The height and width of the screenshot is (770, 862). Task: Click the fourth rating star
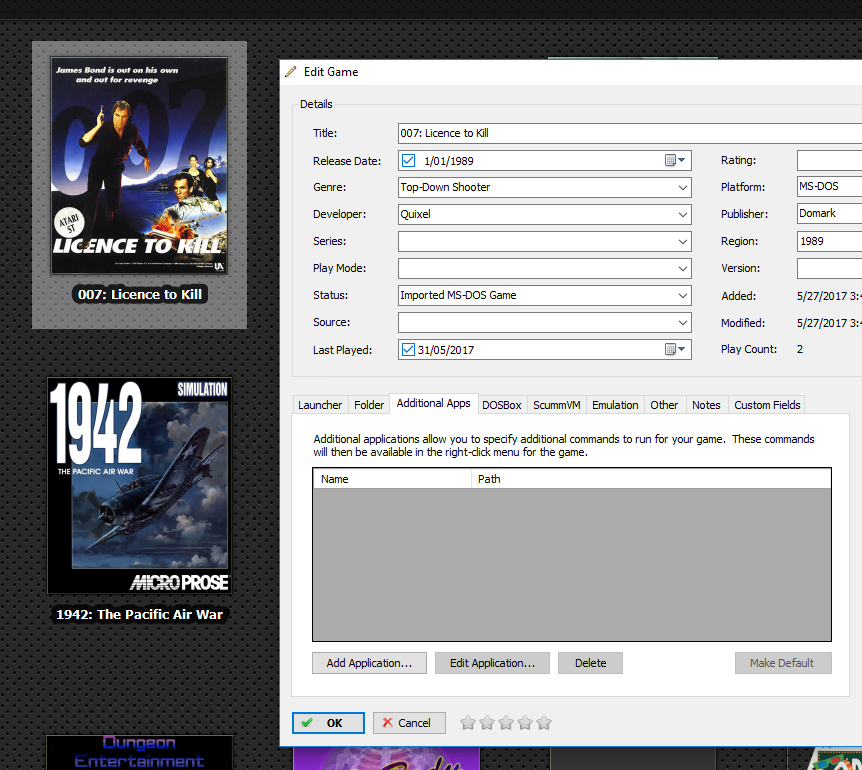coord(525,722)
